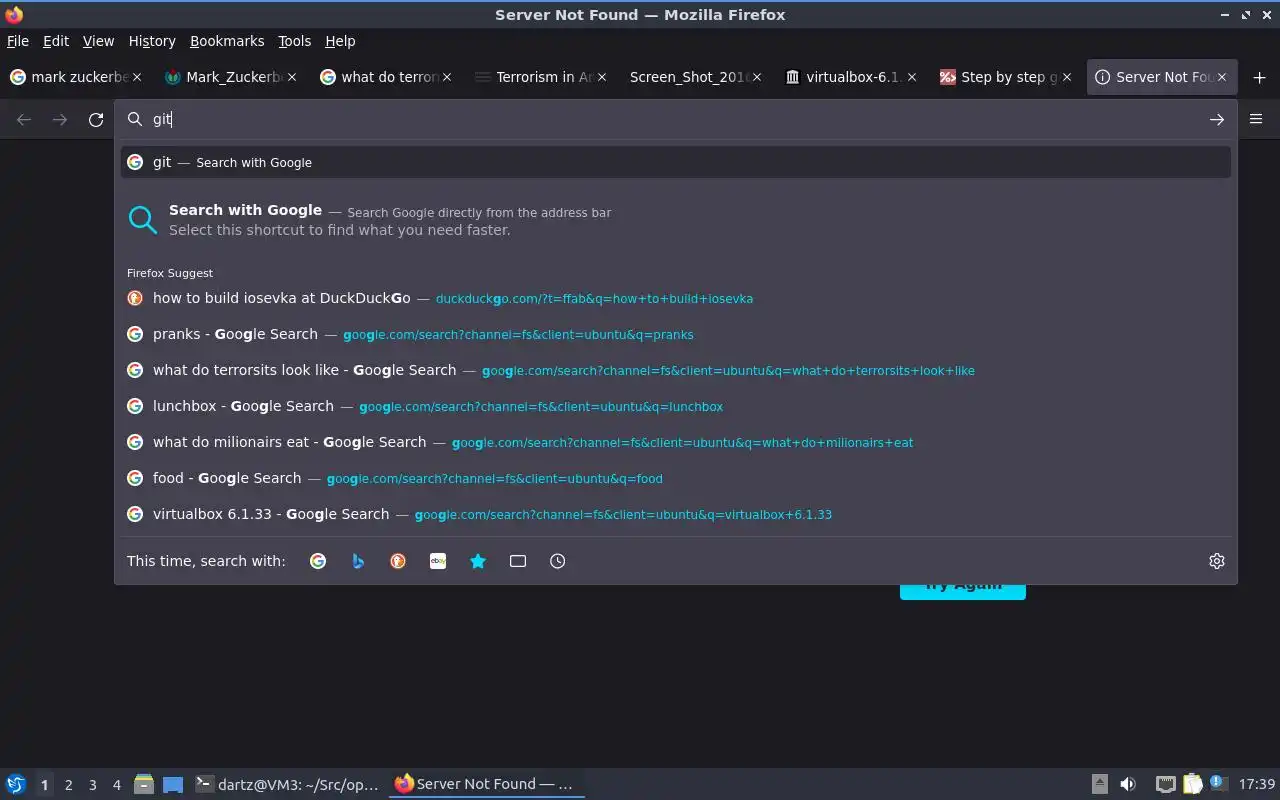Close the 'mark zuckerbe' tab
The width and height of the screenshot is (1280, 800).
coord(137,77)
